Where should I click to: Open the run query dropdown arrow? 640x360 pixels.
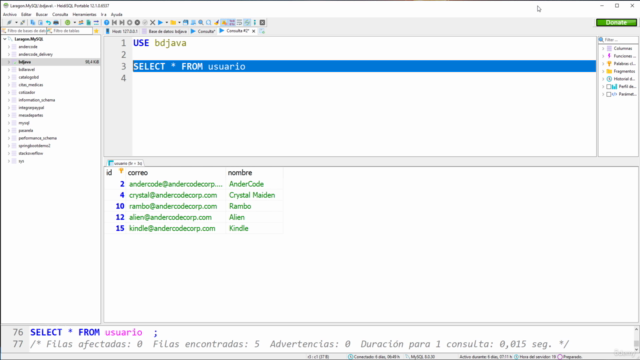tap(167, 22)
